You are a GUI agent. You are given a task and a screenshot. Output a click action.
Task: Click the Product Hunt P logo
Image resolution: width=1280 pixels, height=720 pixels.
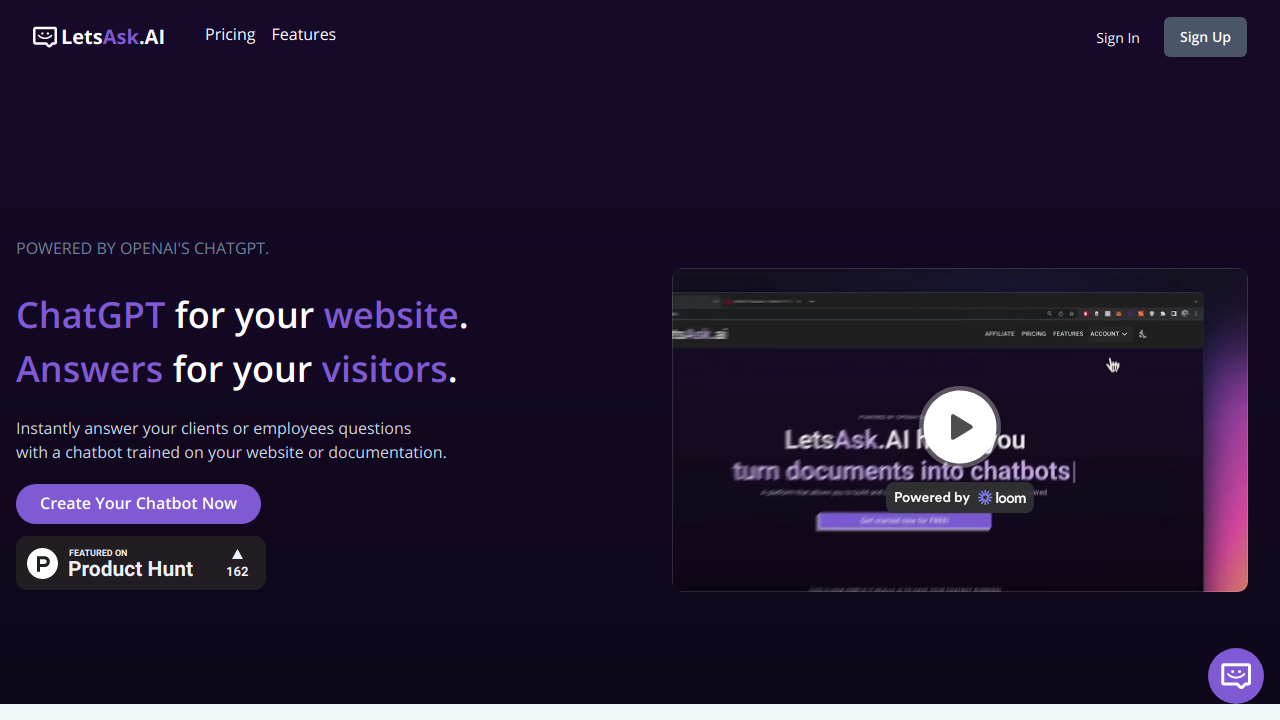(x=43, y=563)
